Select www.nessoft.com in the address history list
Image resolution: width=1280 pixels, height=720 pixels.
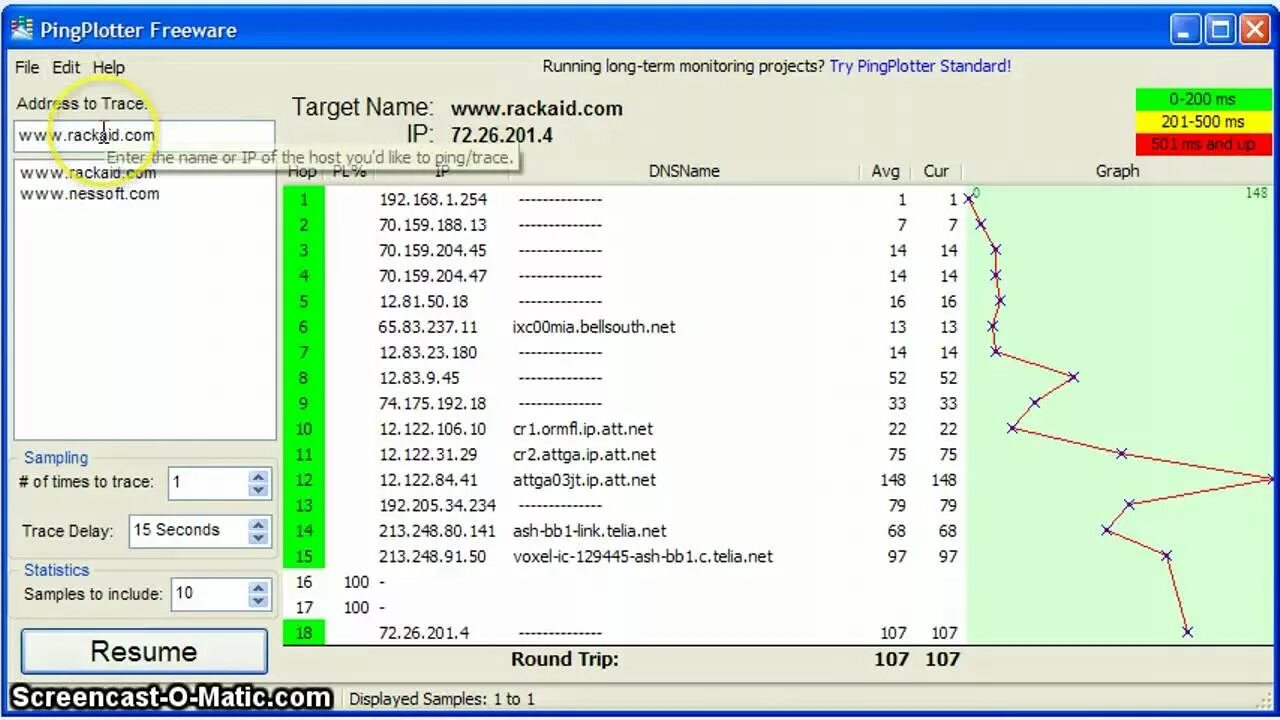(90, 194)
